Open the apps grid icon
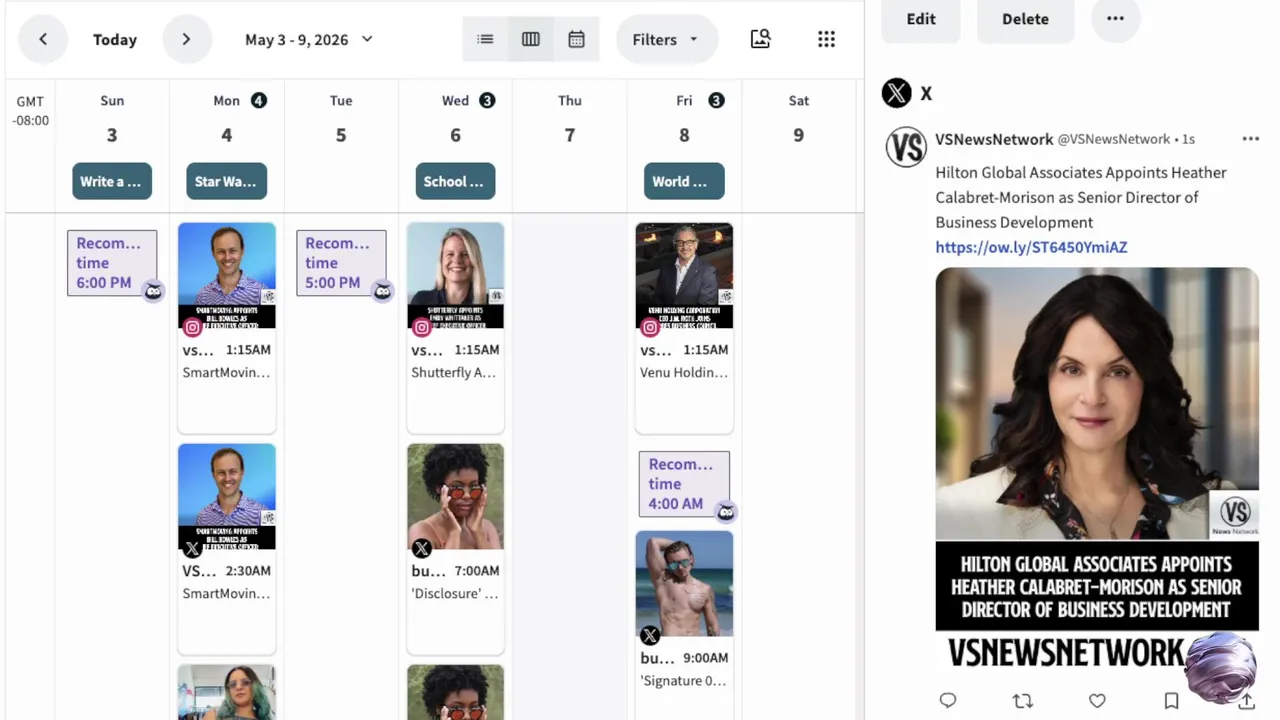Screen dimensions: 1280x720 (826, 39)
